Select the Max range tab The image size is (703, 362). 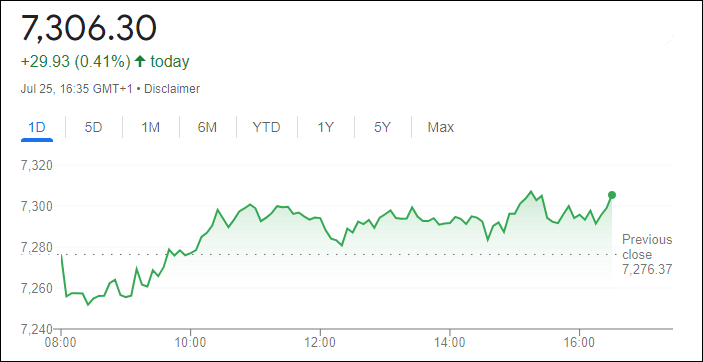(x=441, y=127)
